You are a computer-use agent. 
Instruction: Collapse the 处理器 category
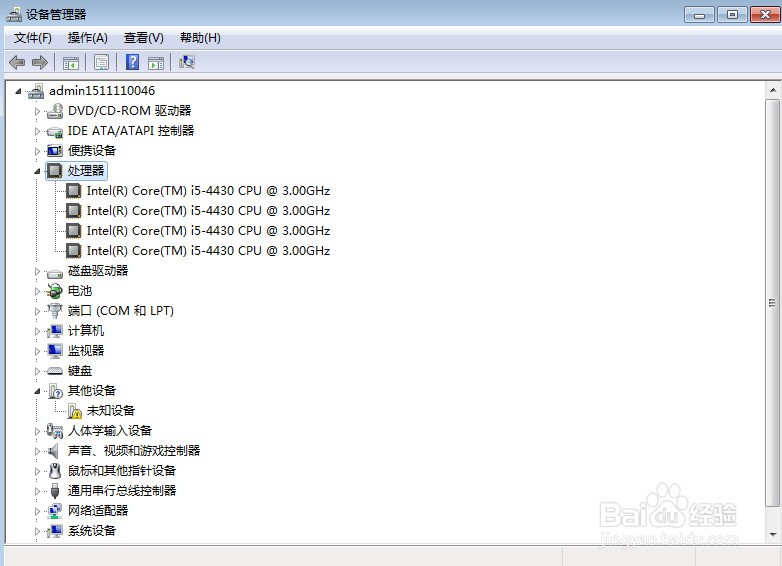(x=37, y=171)
